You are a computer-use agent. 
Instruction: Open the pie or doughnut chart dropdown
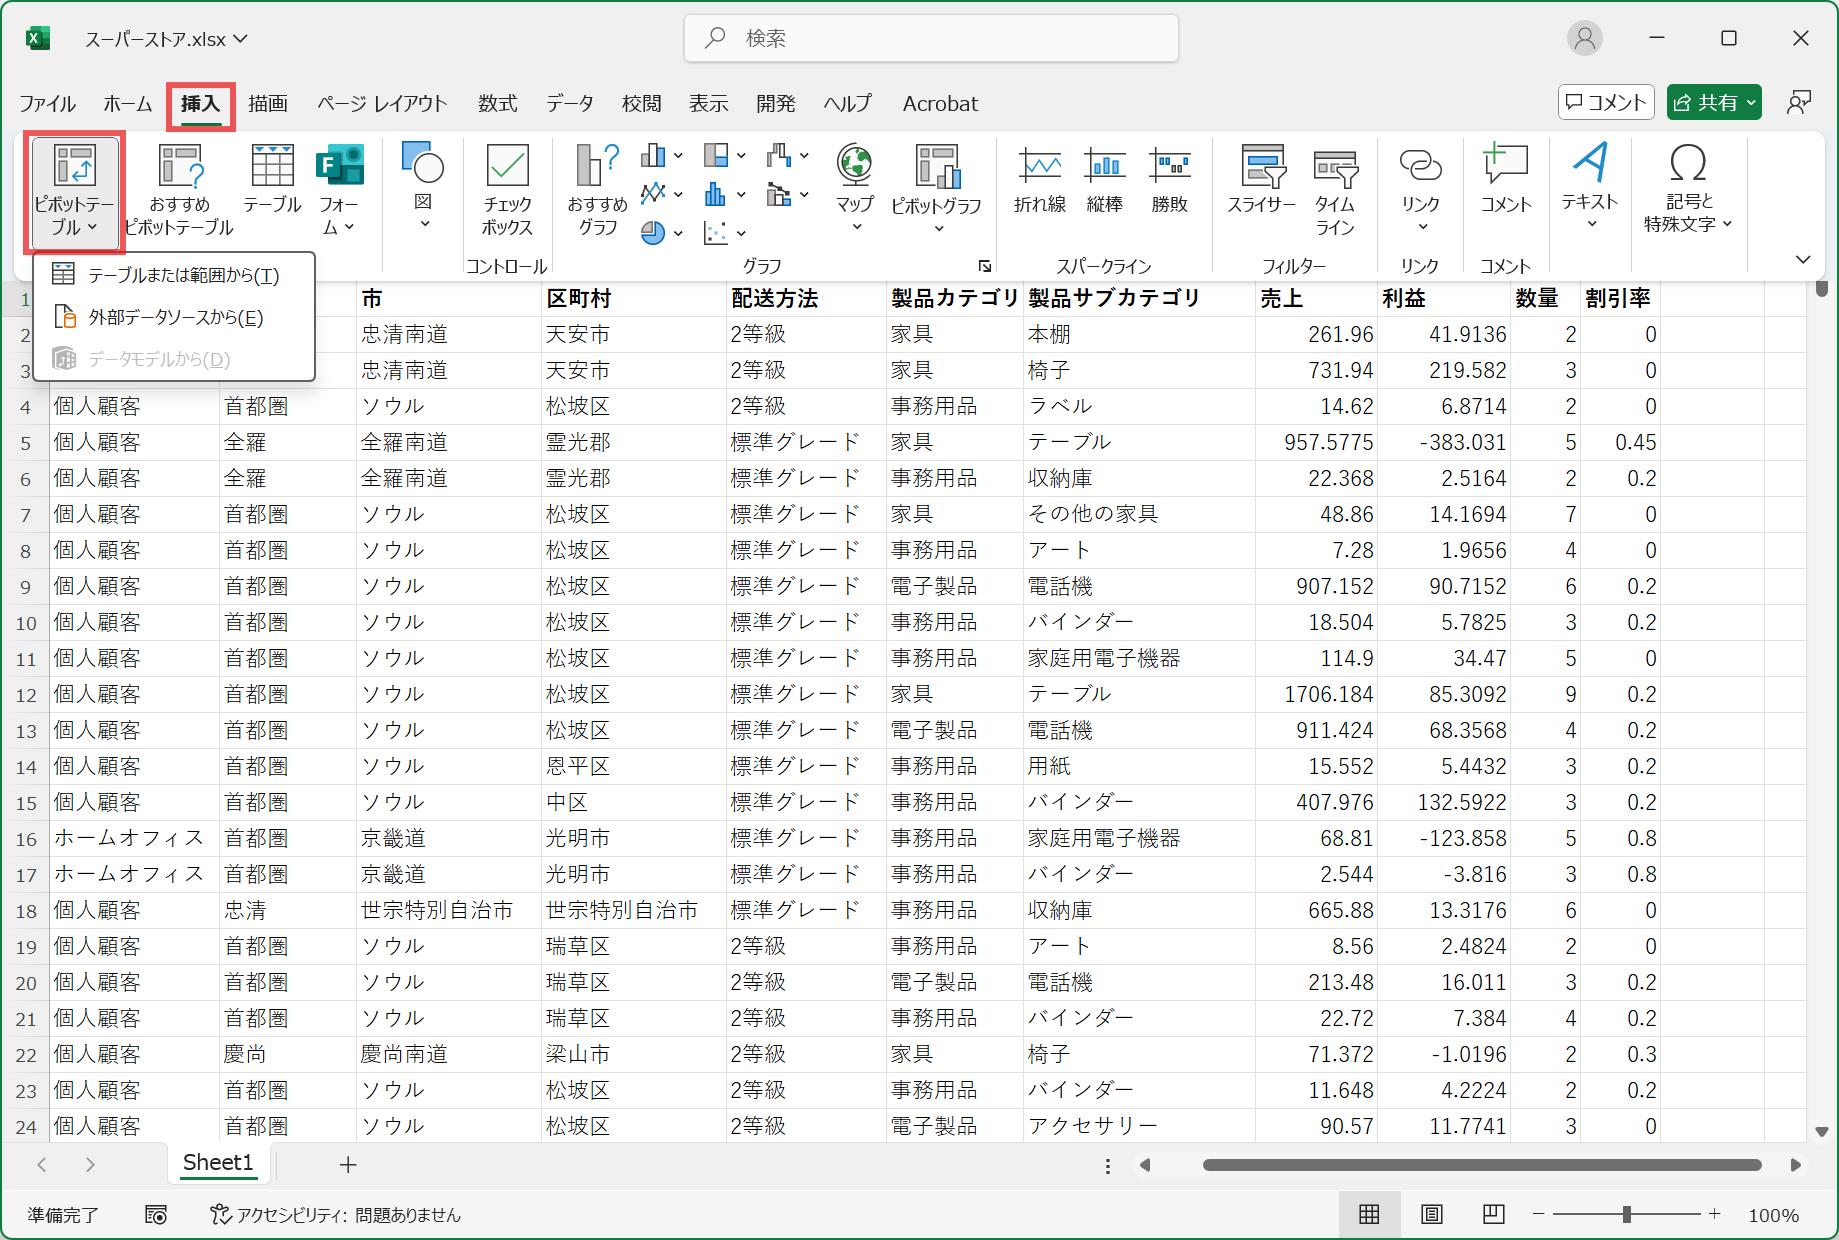point(662,233)
